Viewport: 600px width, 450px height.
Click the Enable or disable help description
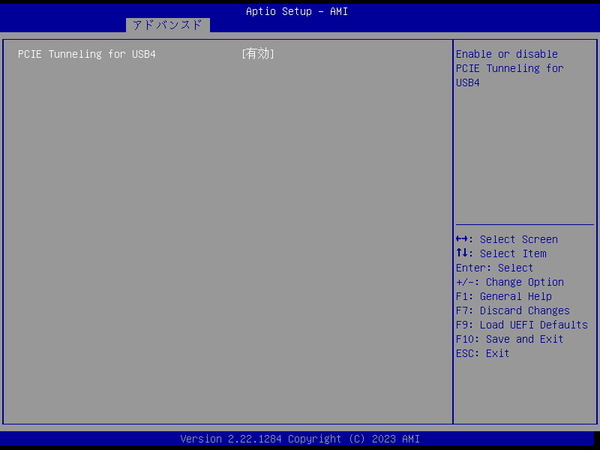tap(509, 68)
